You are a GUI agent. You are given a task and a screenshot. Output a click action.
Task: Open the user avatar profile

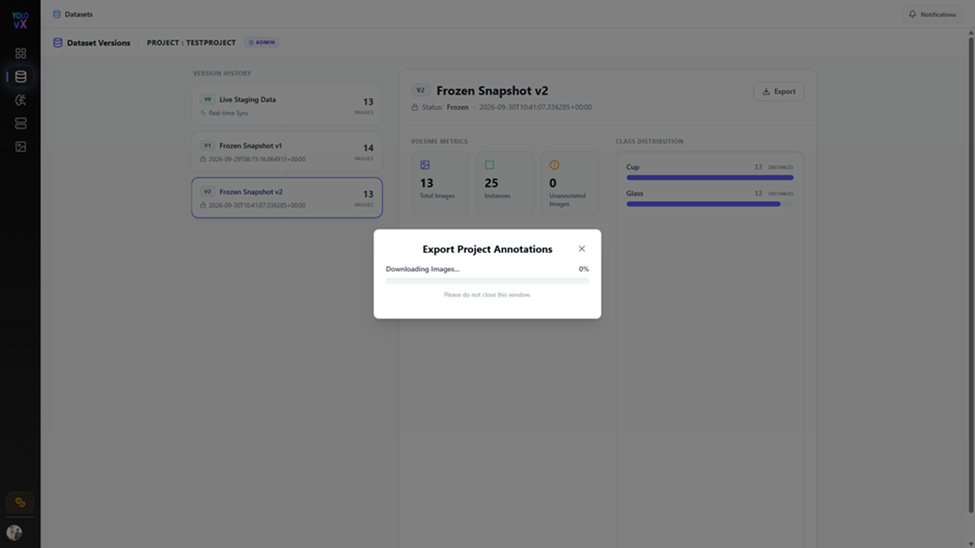(14, 532)
